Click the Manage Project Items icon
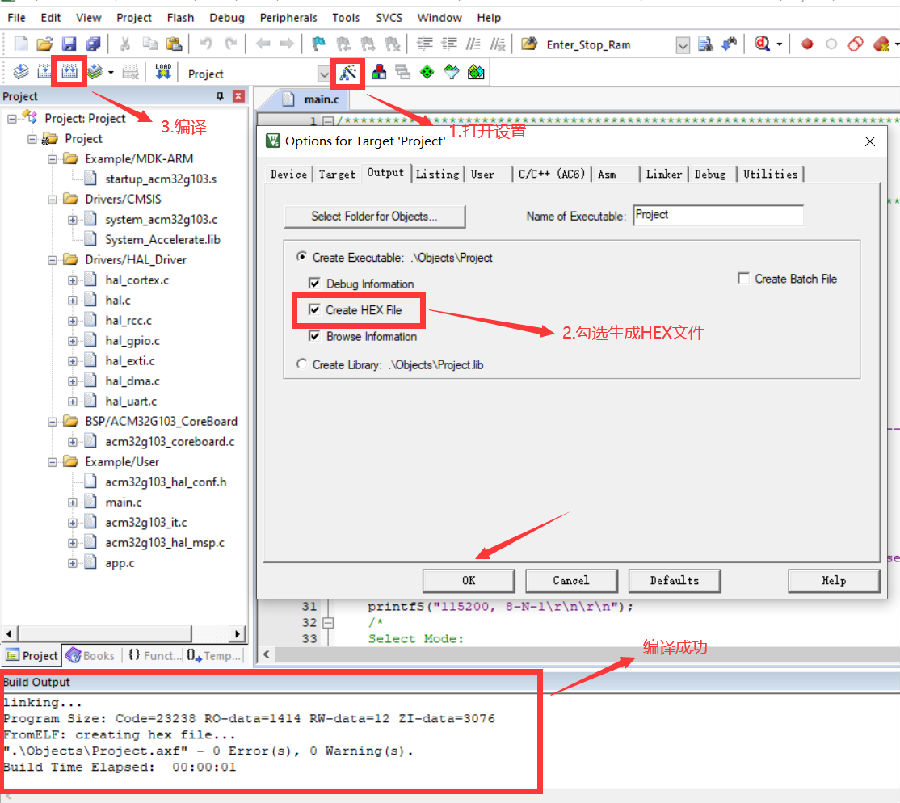 click(379, 72)
